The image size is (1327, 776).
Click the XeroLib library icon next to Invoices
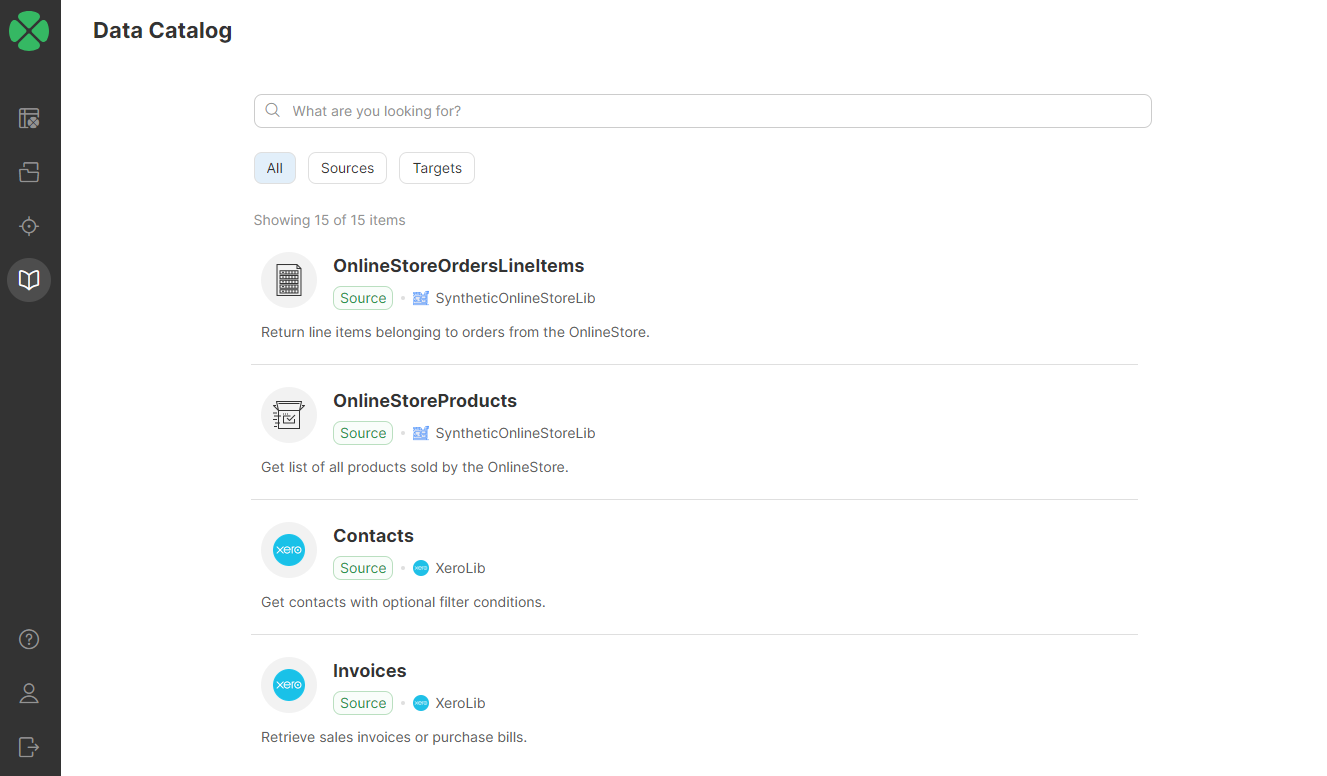(x=421, y=703)
